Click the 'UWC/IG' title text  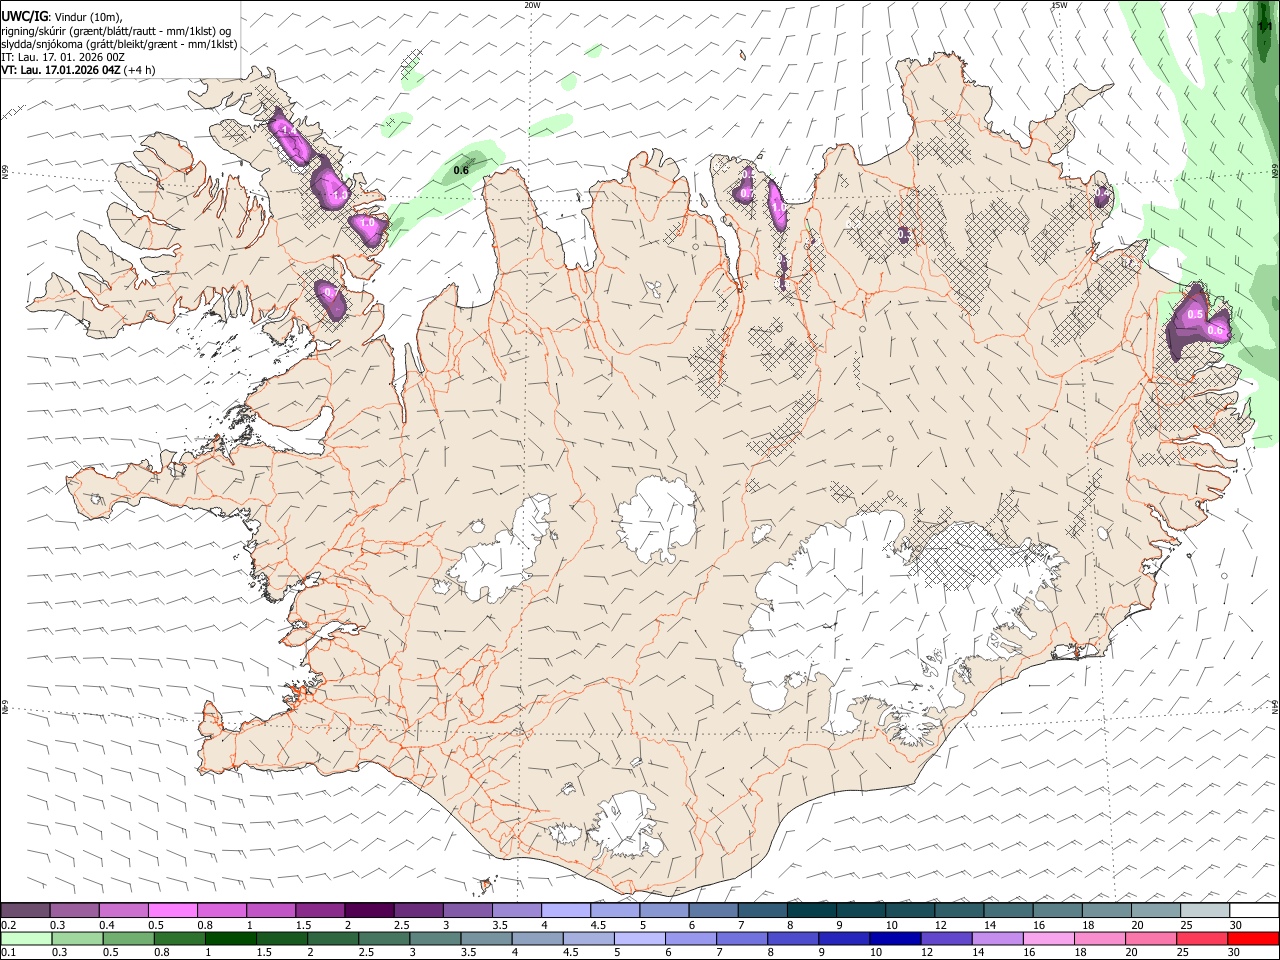pyautogui.click(x=24, y=17)
